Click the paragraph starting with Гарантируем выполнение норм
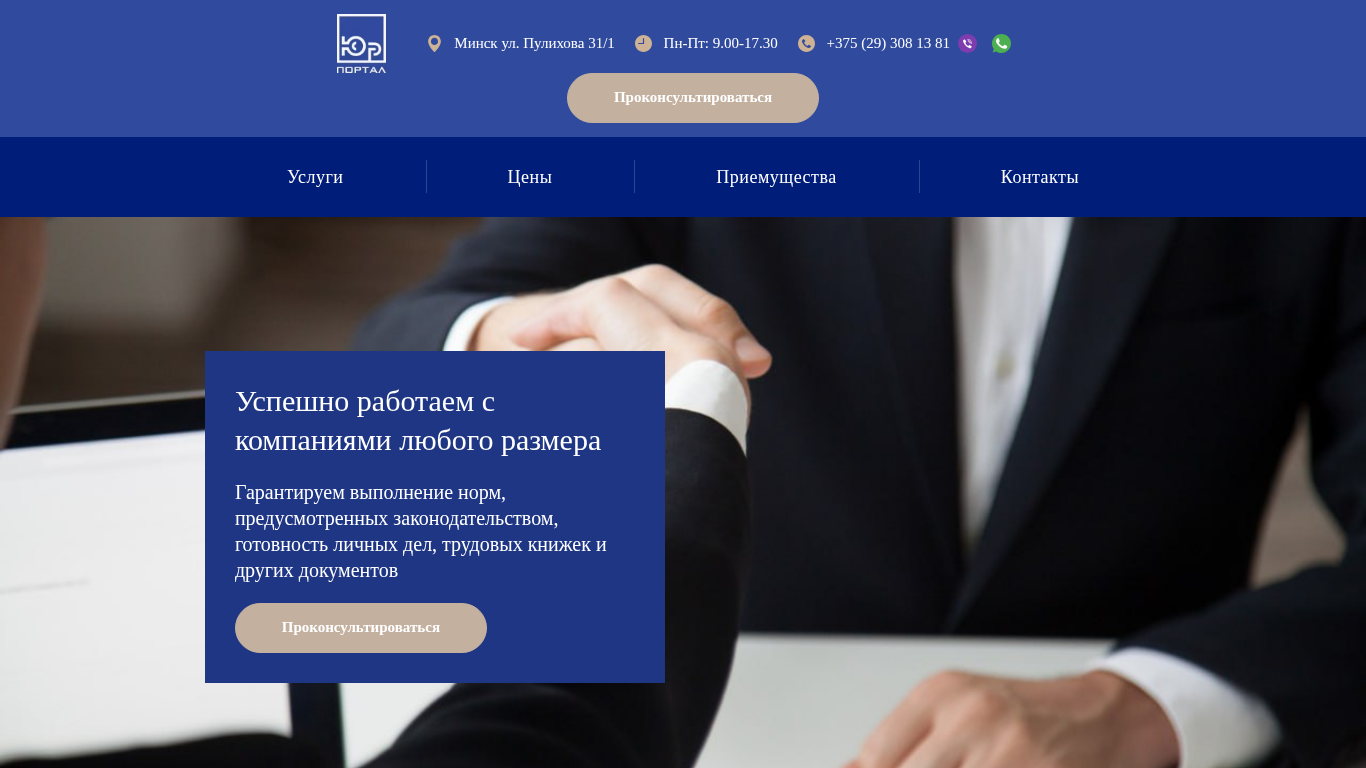 421,532
